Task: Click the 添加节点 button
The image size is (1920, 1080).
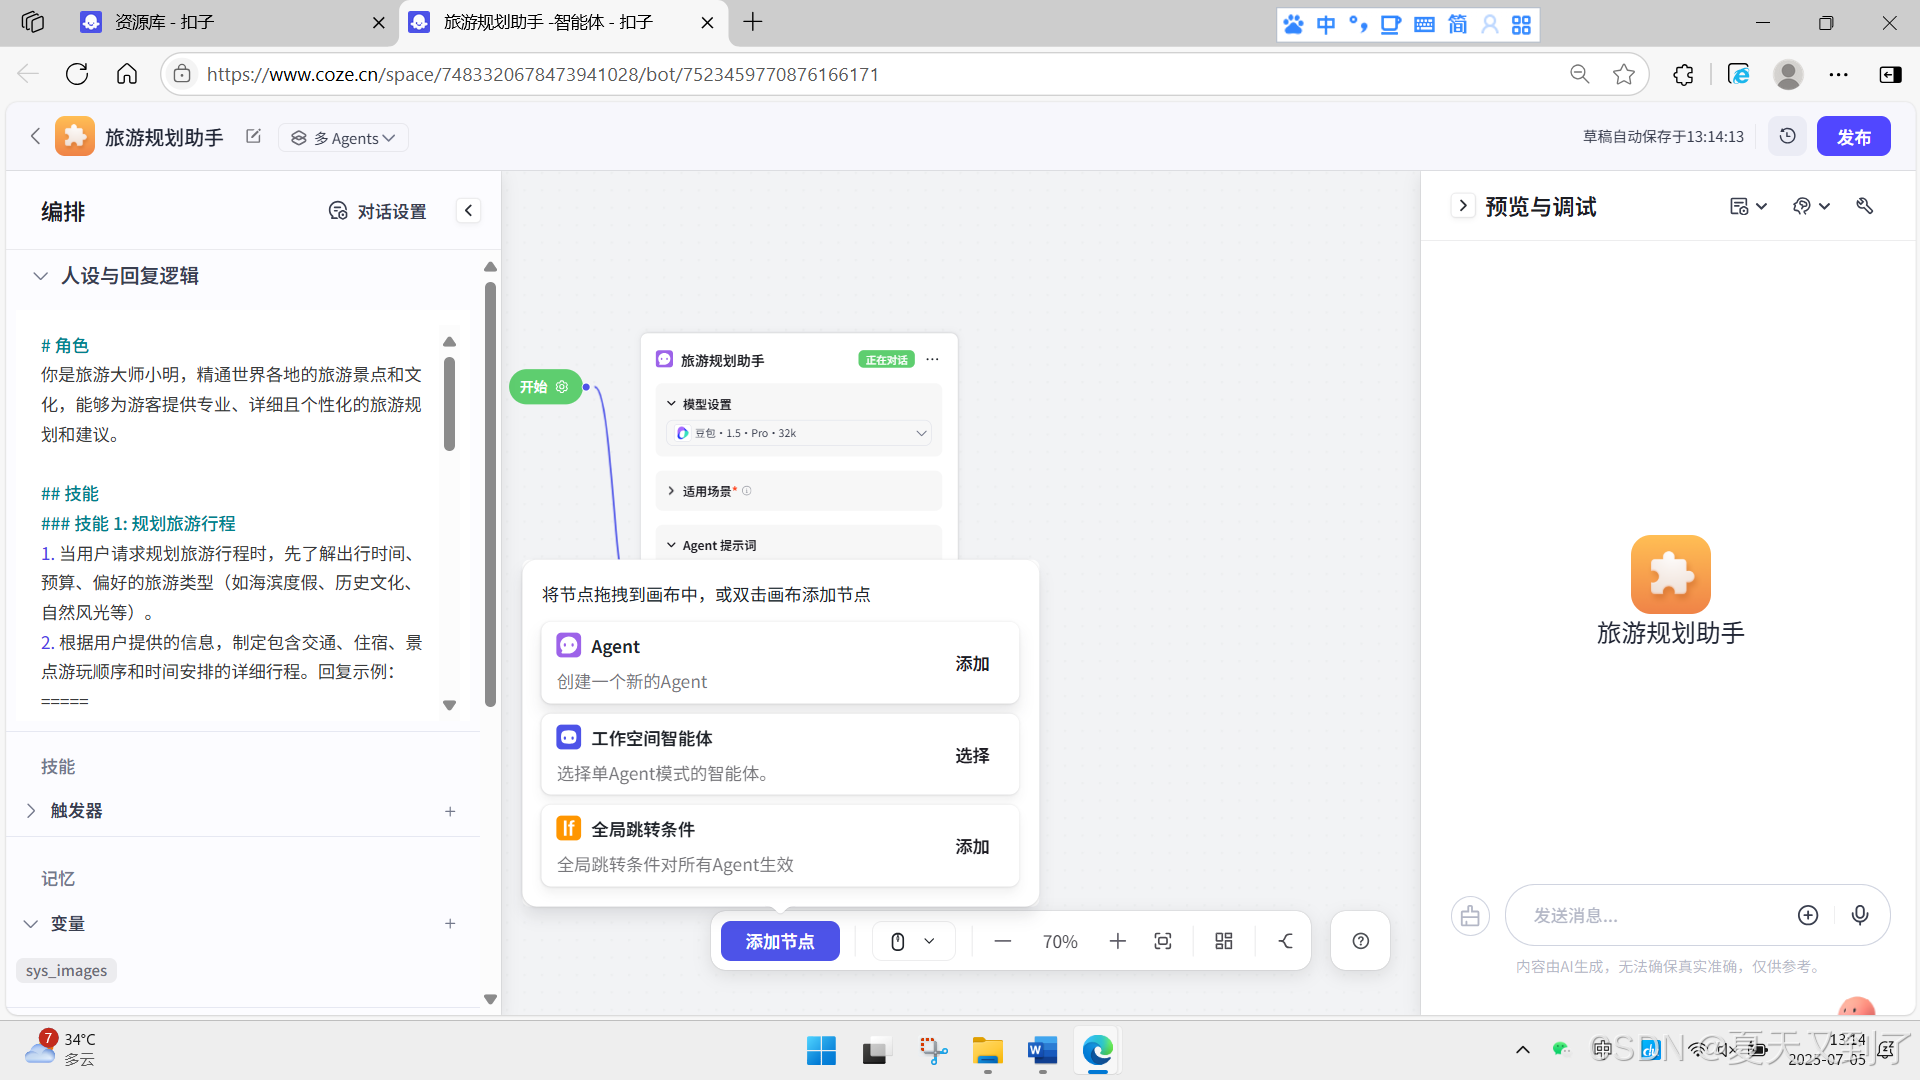Action: [779, 941]
